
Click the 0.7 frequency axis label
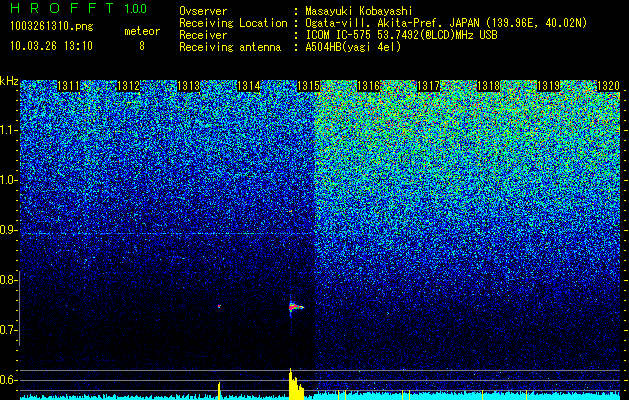[8, 330]
